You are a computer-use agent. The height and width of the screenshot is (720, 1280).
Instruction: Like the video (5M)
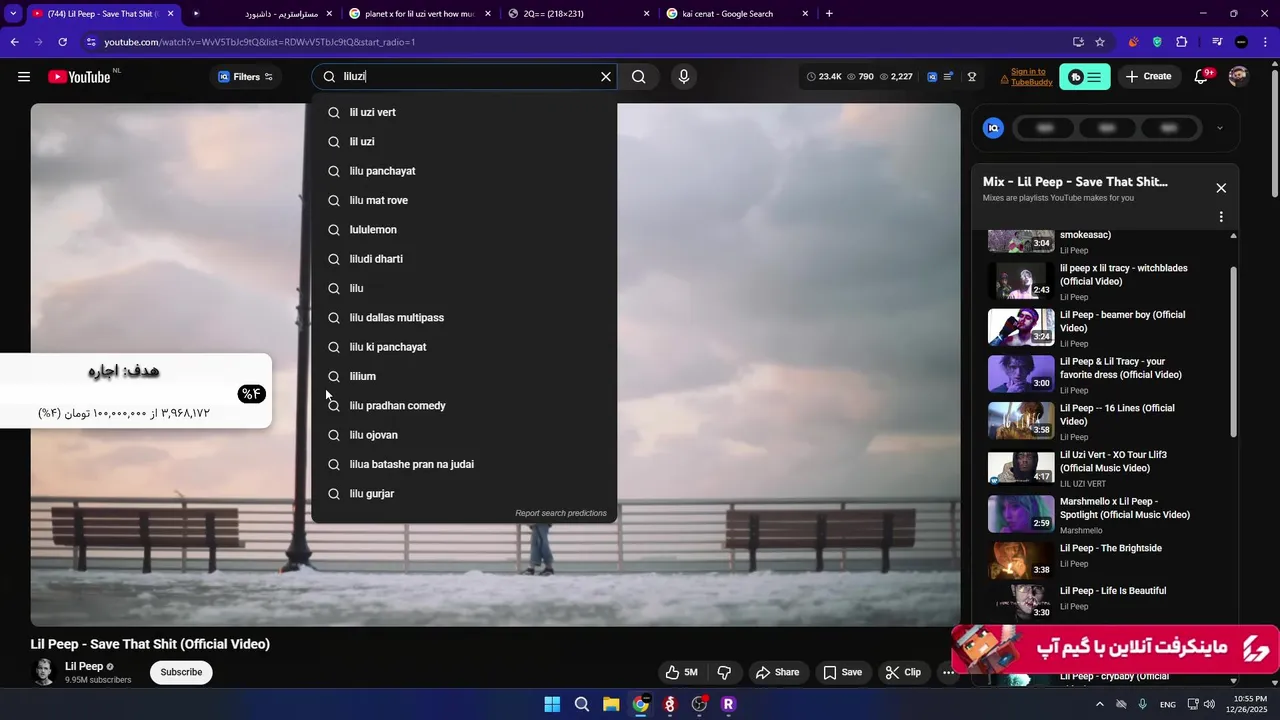pos(681,672)
